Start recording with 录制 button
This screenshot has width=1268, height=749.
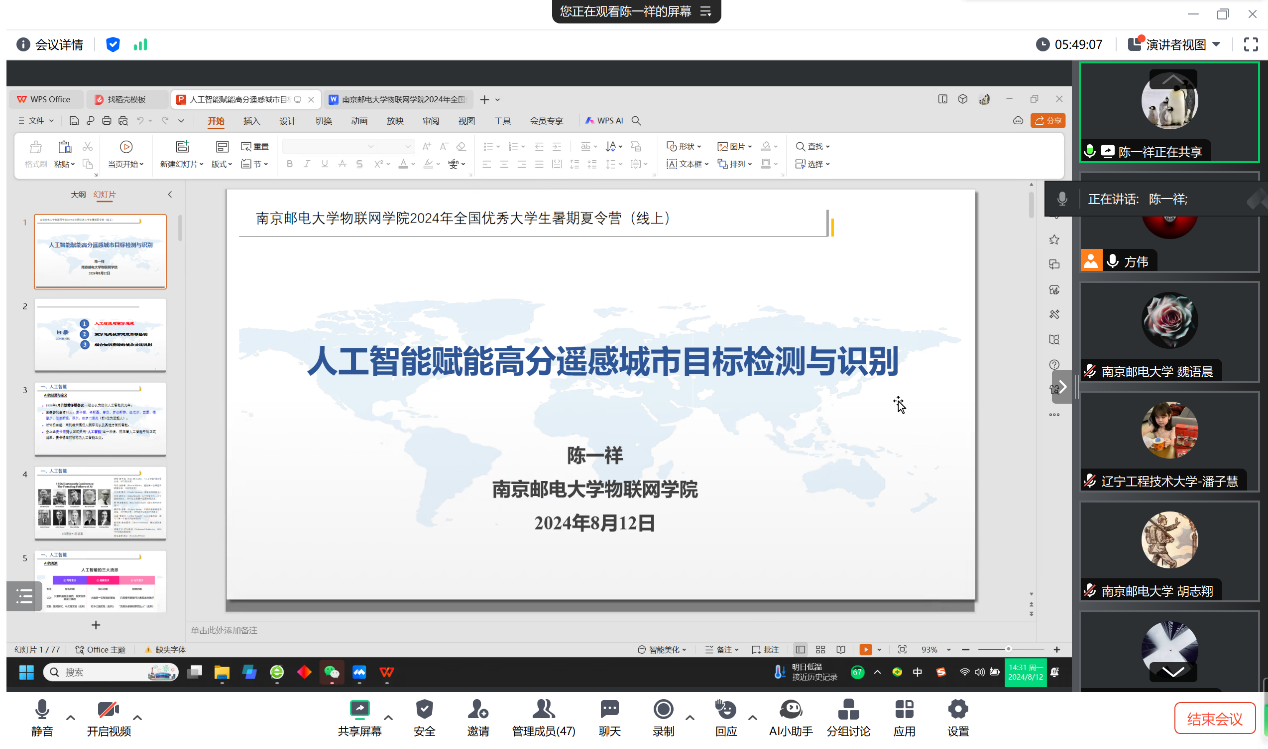pyautogui.click(x=663, y=717)
